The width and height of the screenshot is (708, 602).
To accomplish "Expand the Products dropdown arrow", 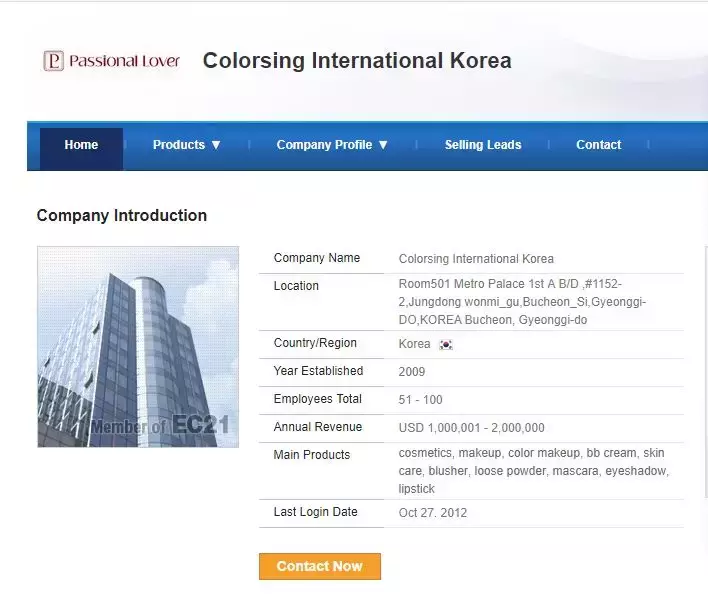I will [x=216, y=145].
